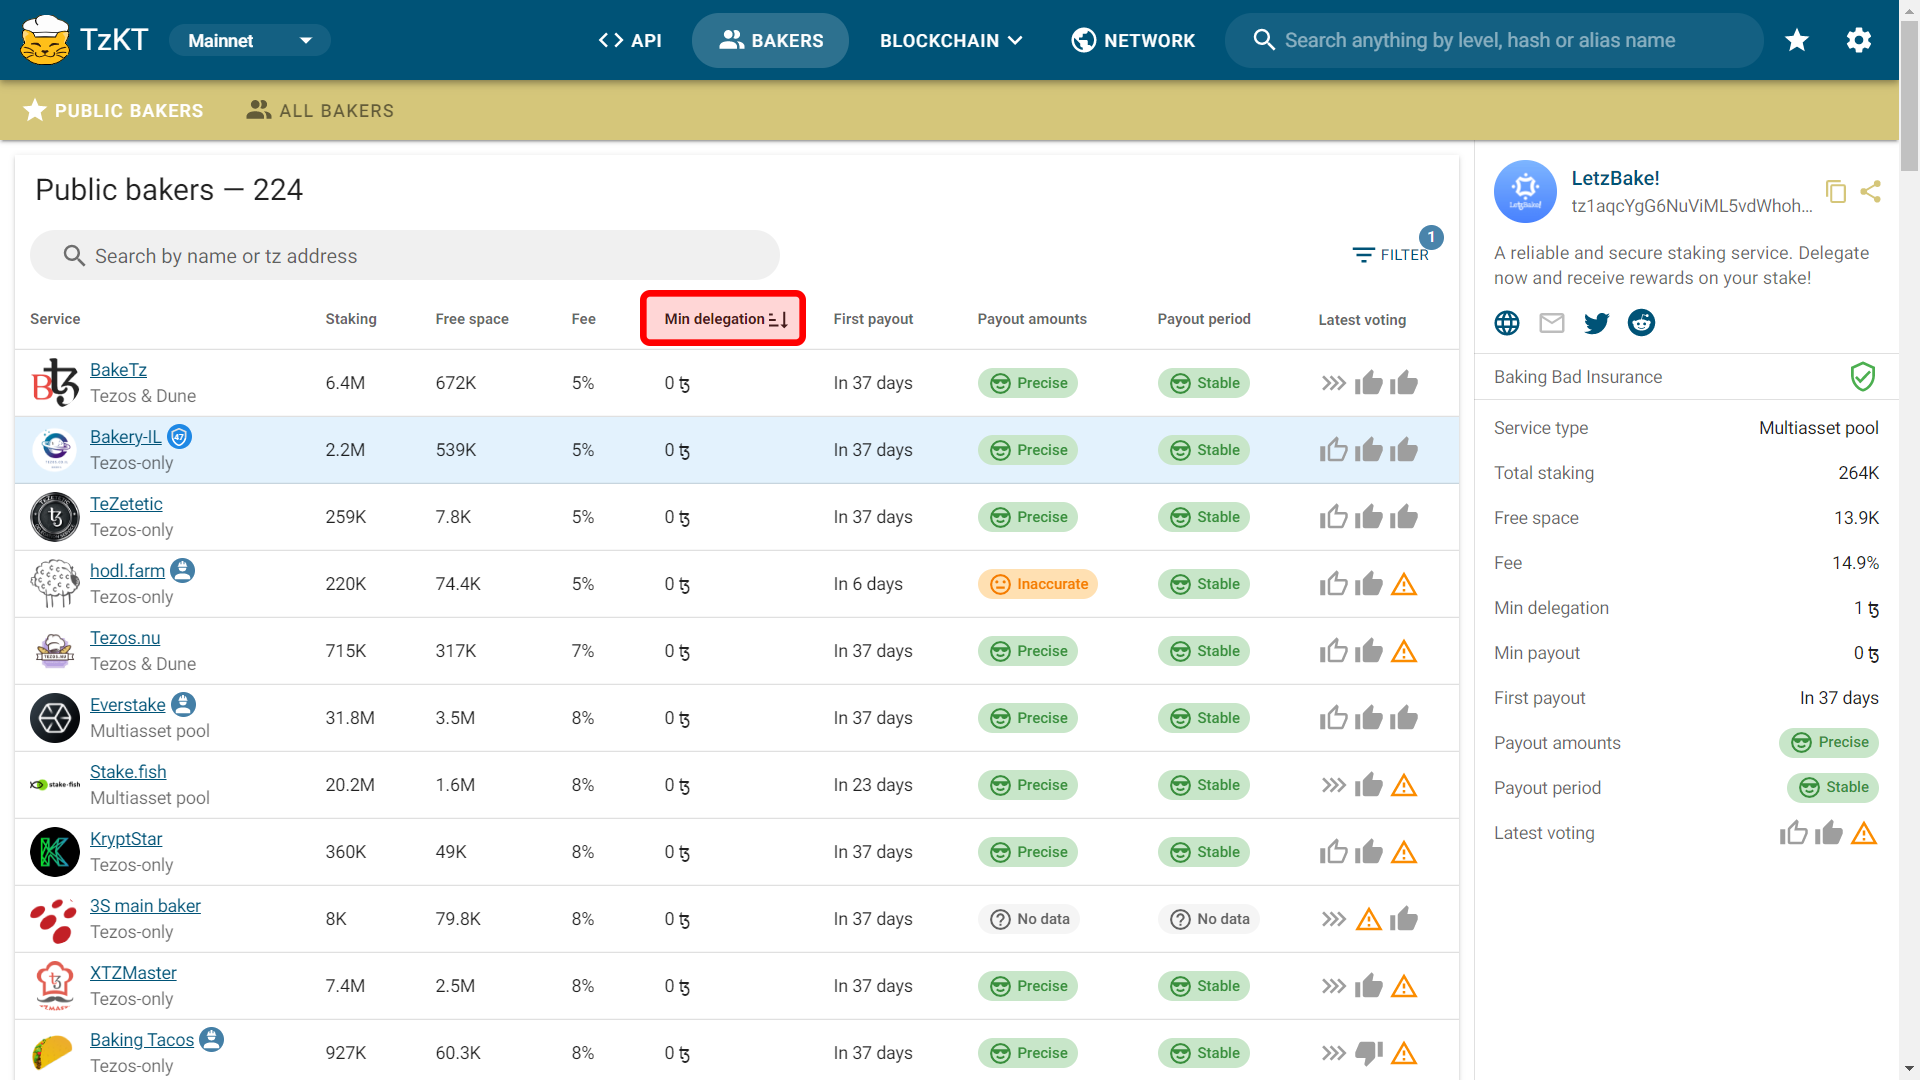This screenshot has width=1920, height=1080.
Task: Click the warning triangle in LetzBake! voting
Action: pyautogui.click(x=1864, y=833)
